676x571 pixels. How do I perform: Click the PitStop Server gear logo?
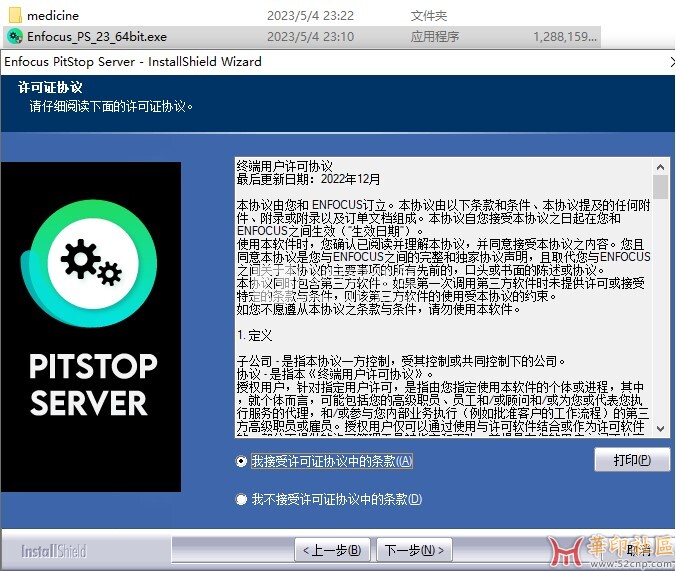(x=89, y=263)
